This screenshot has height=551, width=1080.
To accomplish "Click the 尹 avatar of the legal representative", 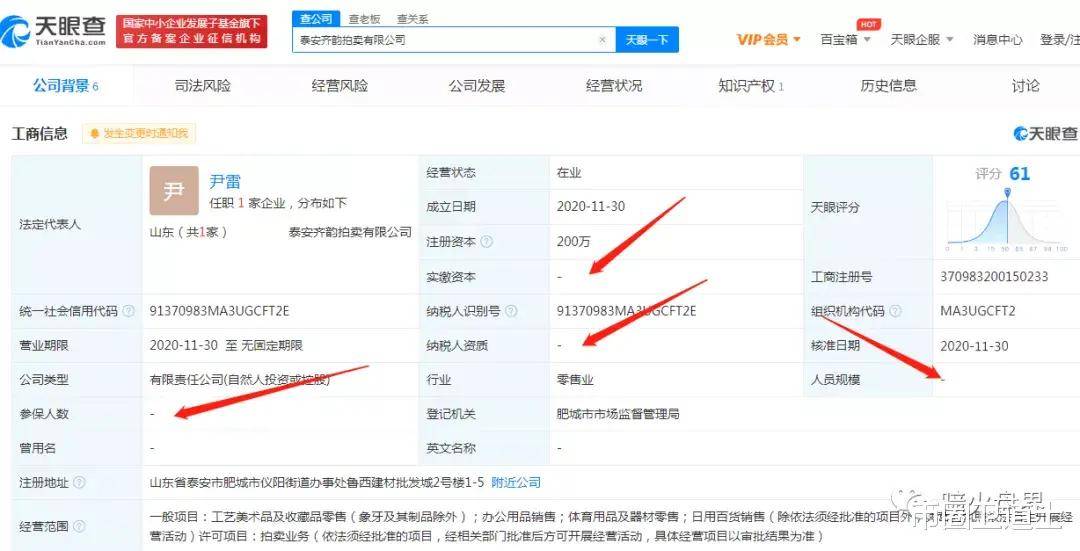I will (174, 191).
